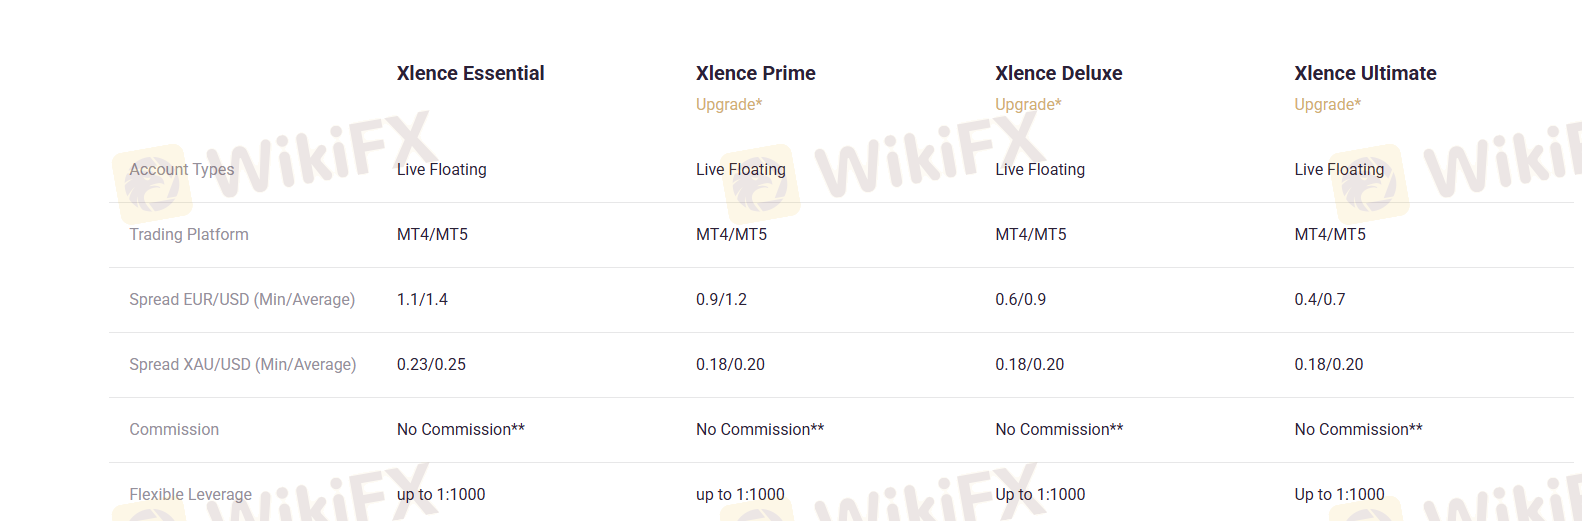Click the Commission row label
The width and height of the screenshot is (1582, 521).
point(174,429)
